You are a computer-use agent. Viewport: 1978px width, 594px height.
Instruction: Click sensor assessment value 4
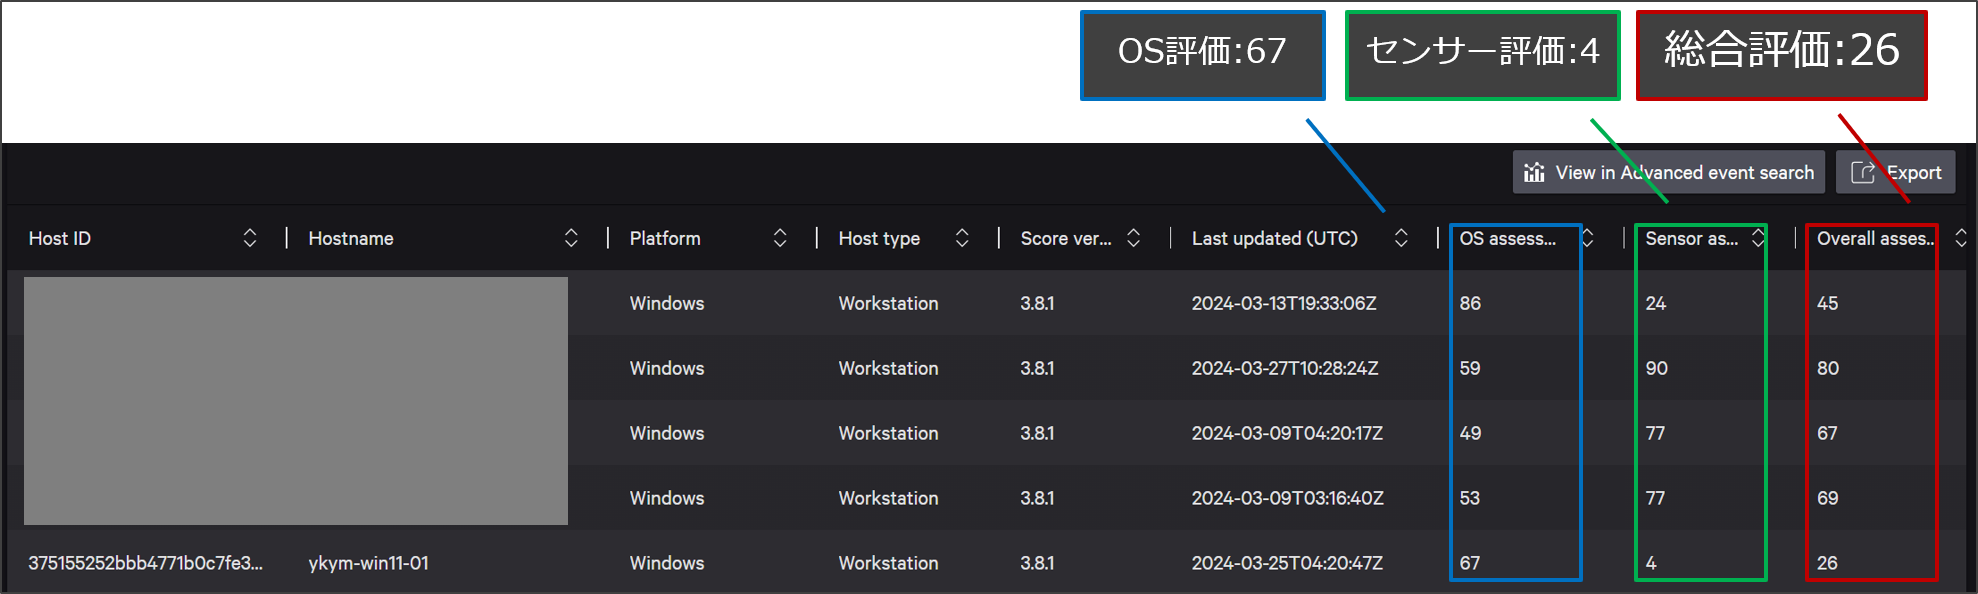tap(1651, 563)
